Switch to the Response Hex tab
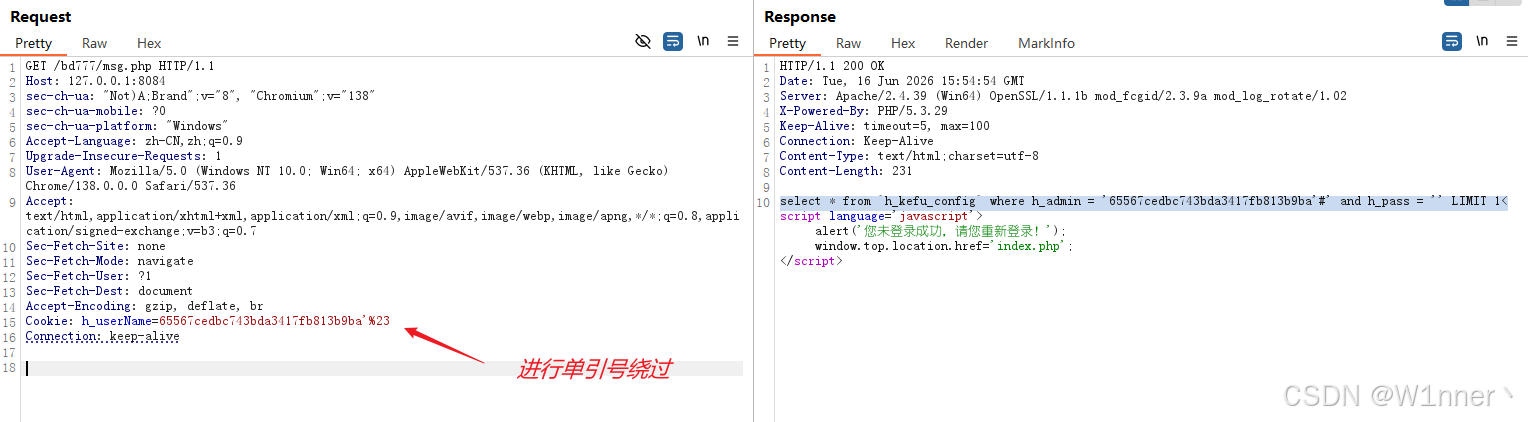1528x422 pixels. tap(903, 43)
